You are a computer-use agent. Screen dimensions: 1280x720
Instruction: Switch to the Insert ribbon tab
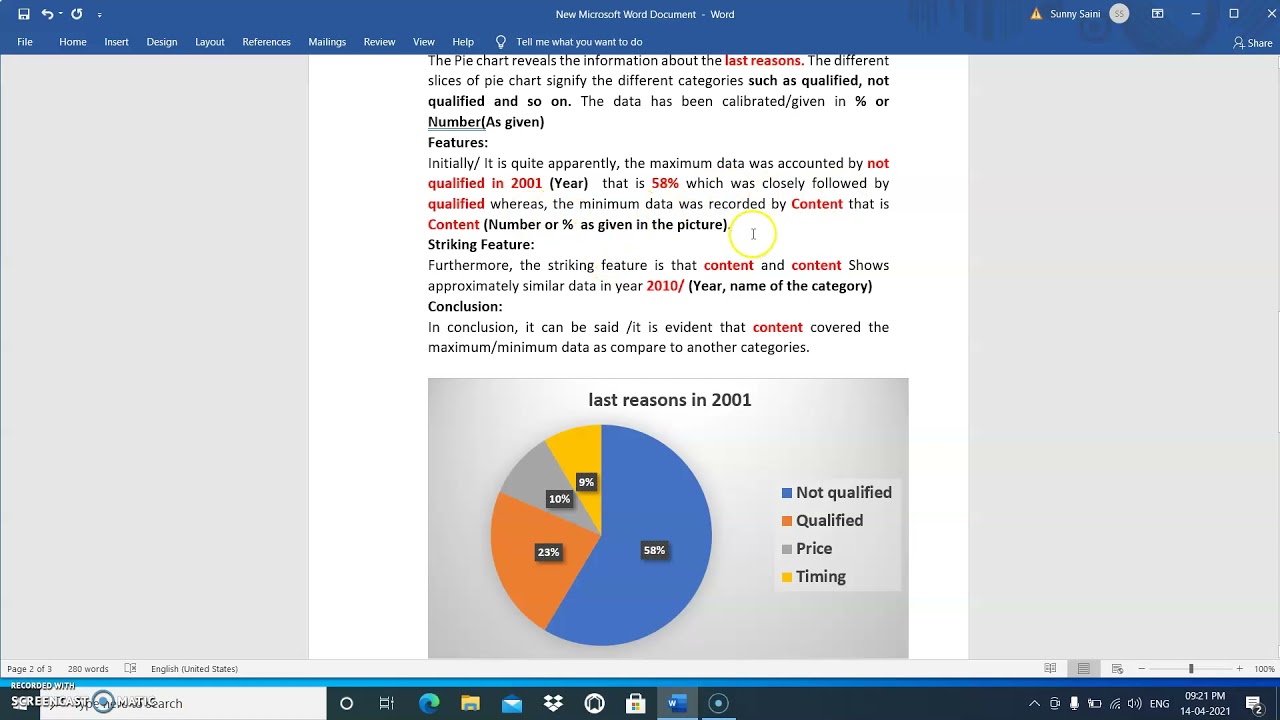(x=116, y=42)
